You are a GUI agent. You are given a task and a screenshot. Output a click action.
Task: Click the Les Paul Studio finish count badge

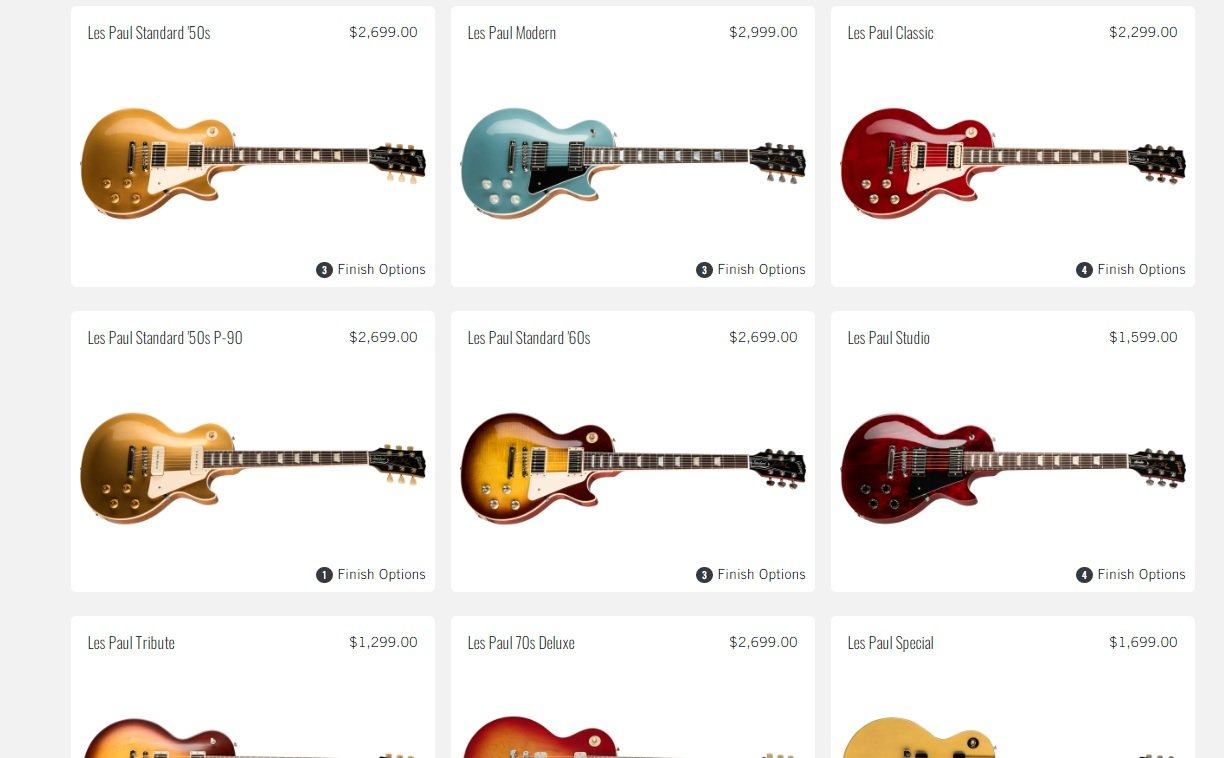[x=1084, y=575]
